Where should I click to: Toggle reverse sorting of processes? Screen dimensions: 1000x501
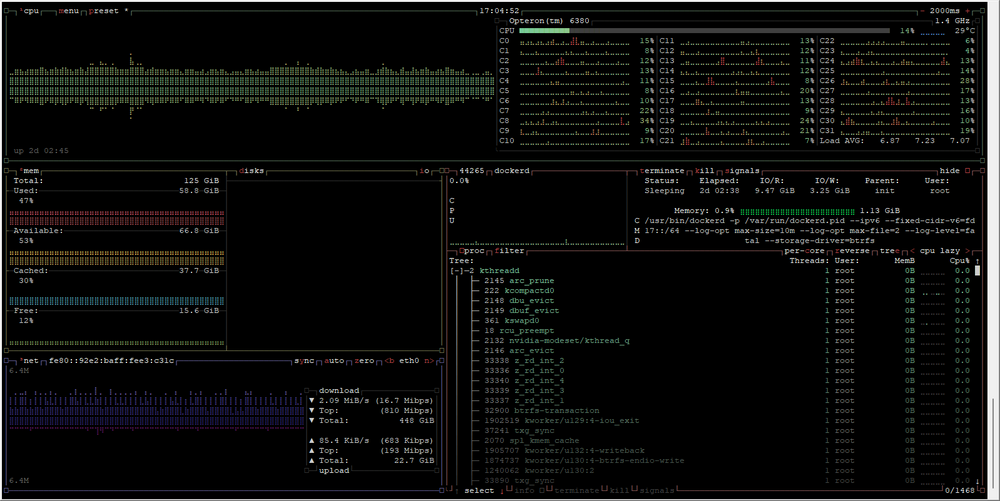coord(849,251)
